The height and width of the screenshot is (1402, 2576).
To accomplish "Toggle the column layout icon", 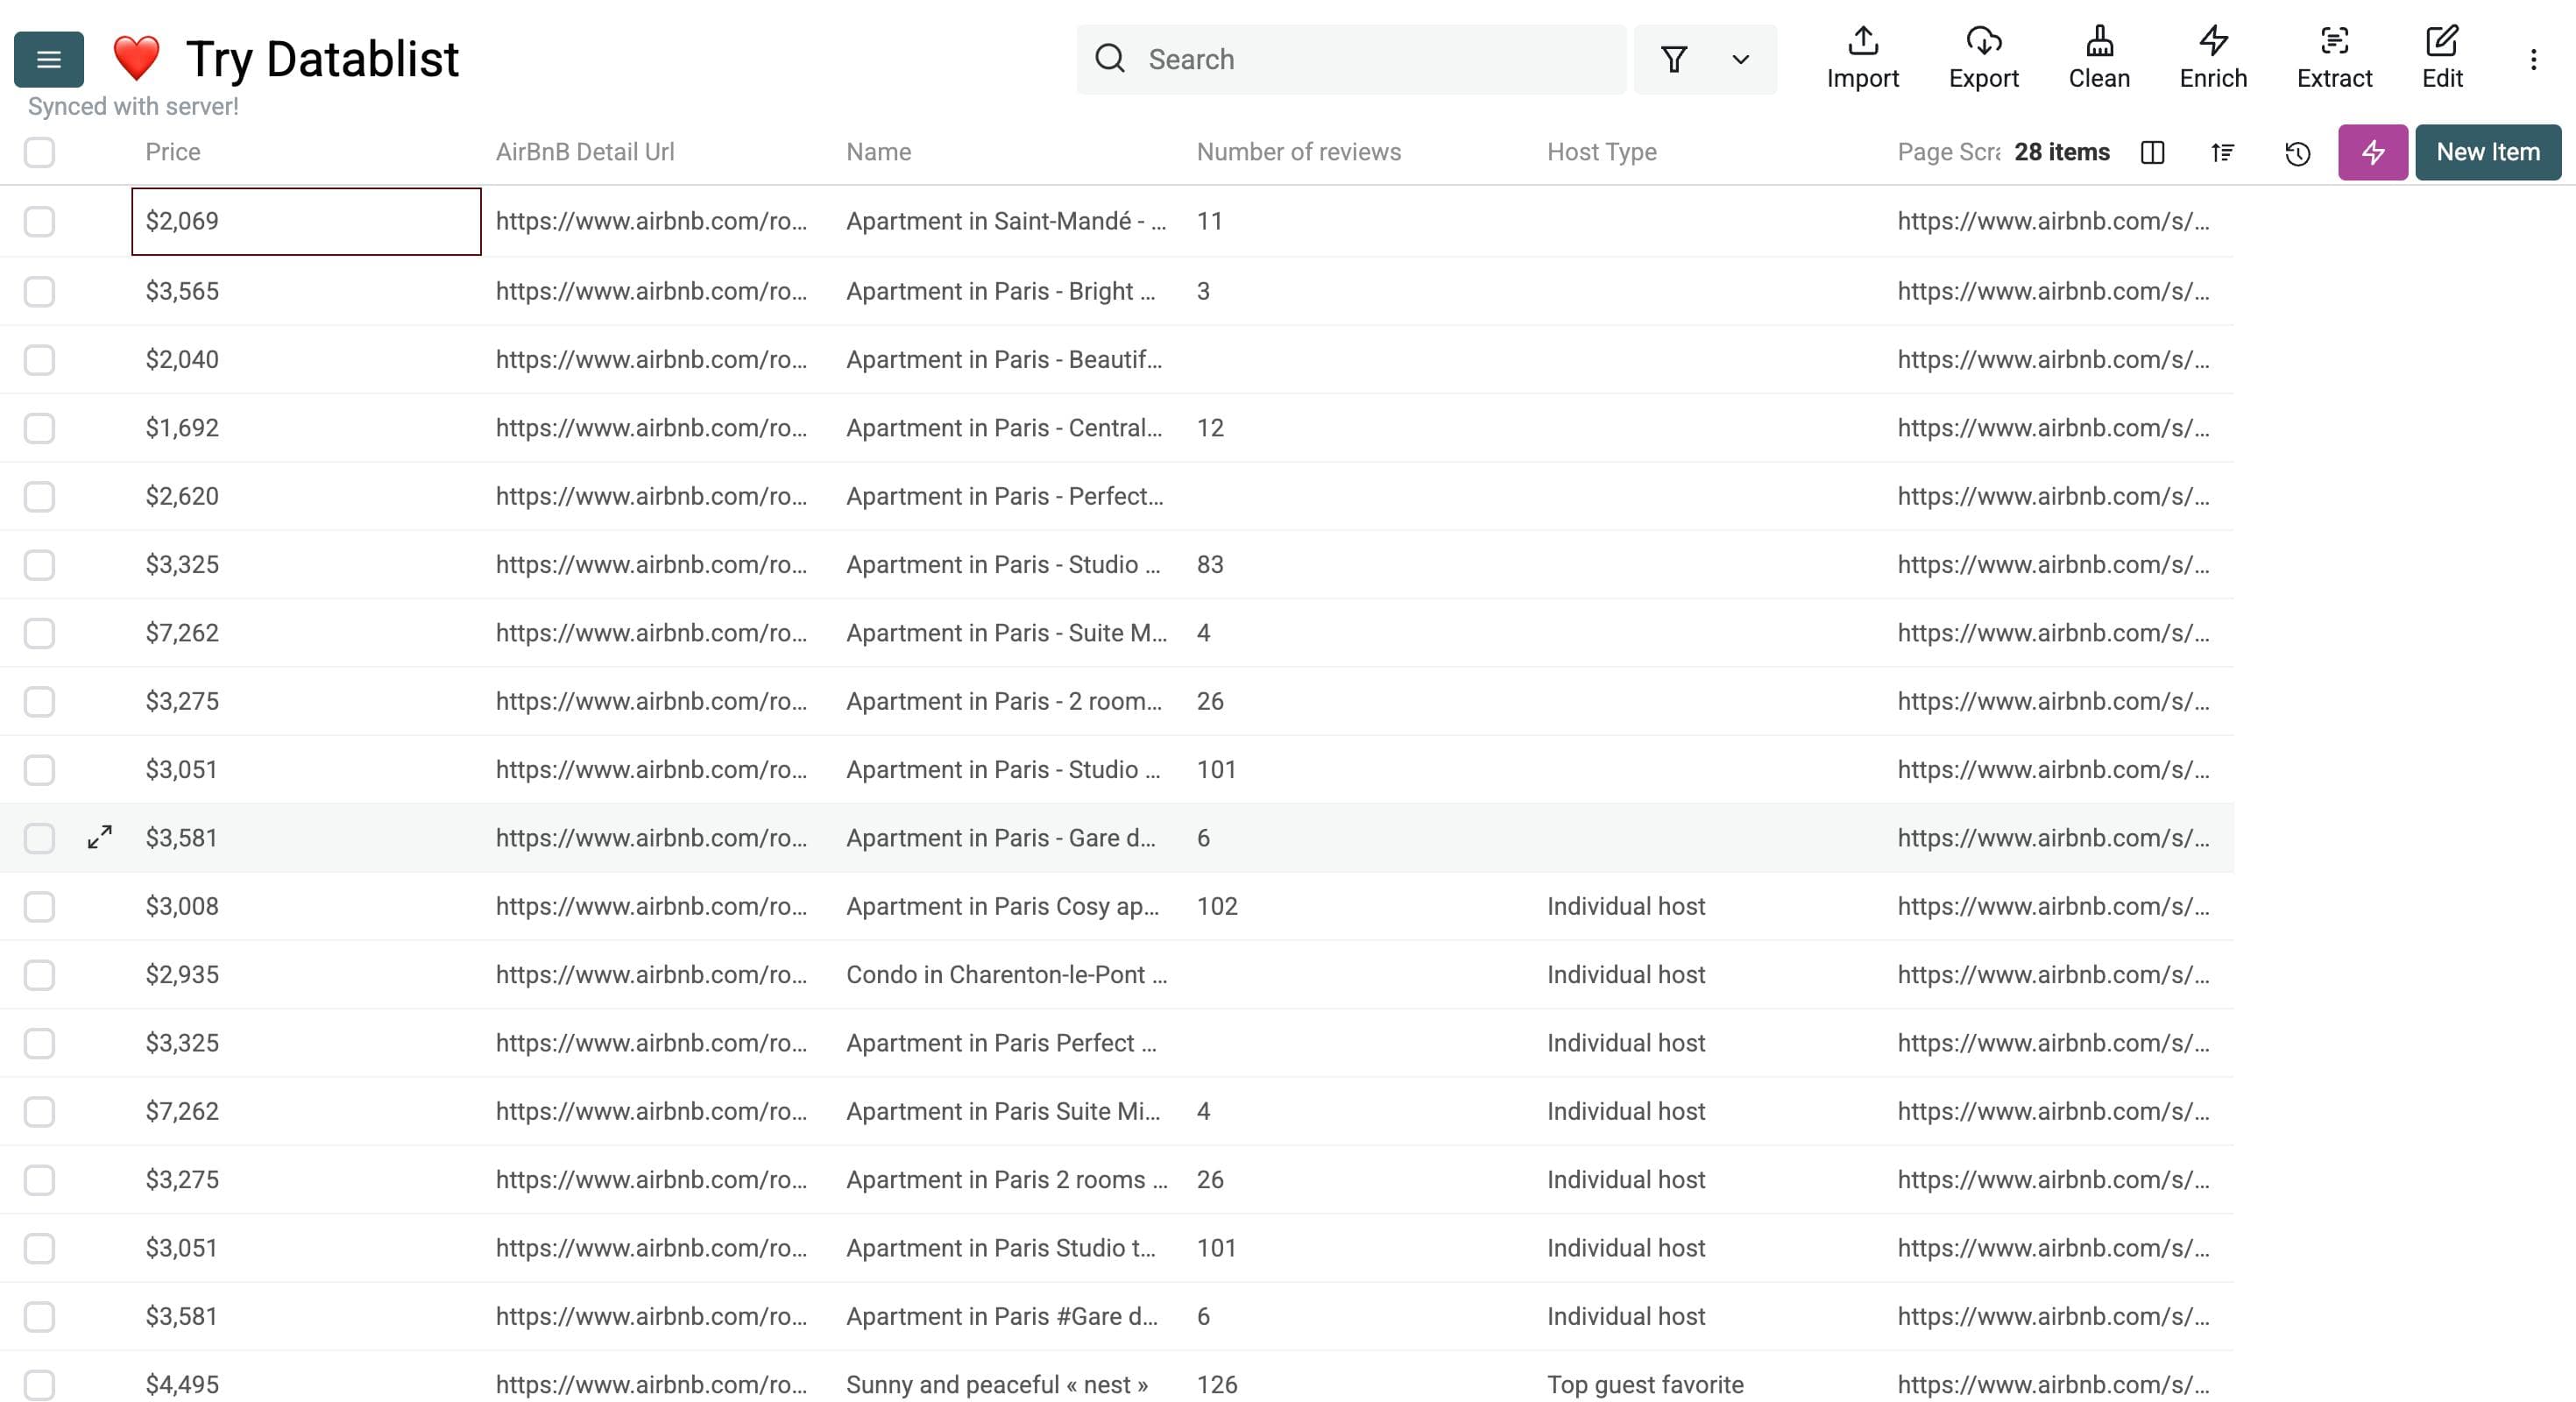I will (2152, 153).
